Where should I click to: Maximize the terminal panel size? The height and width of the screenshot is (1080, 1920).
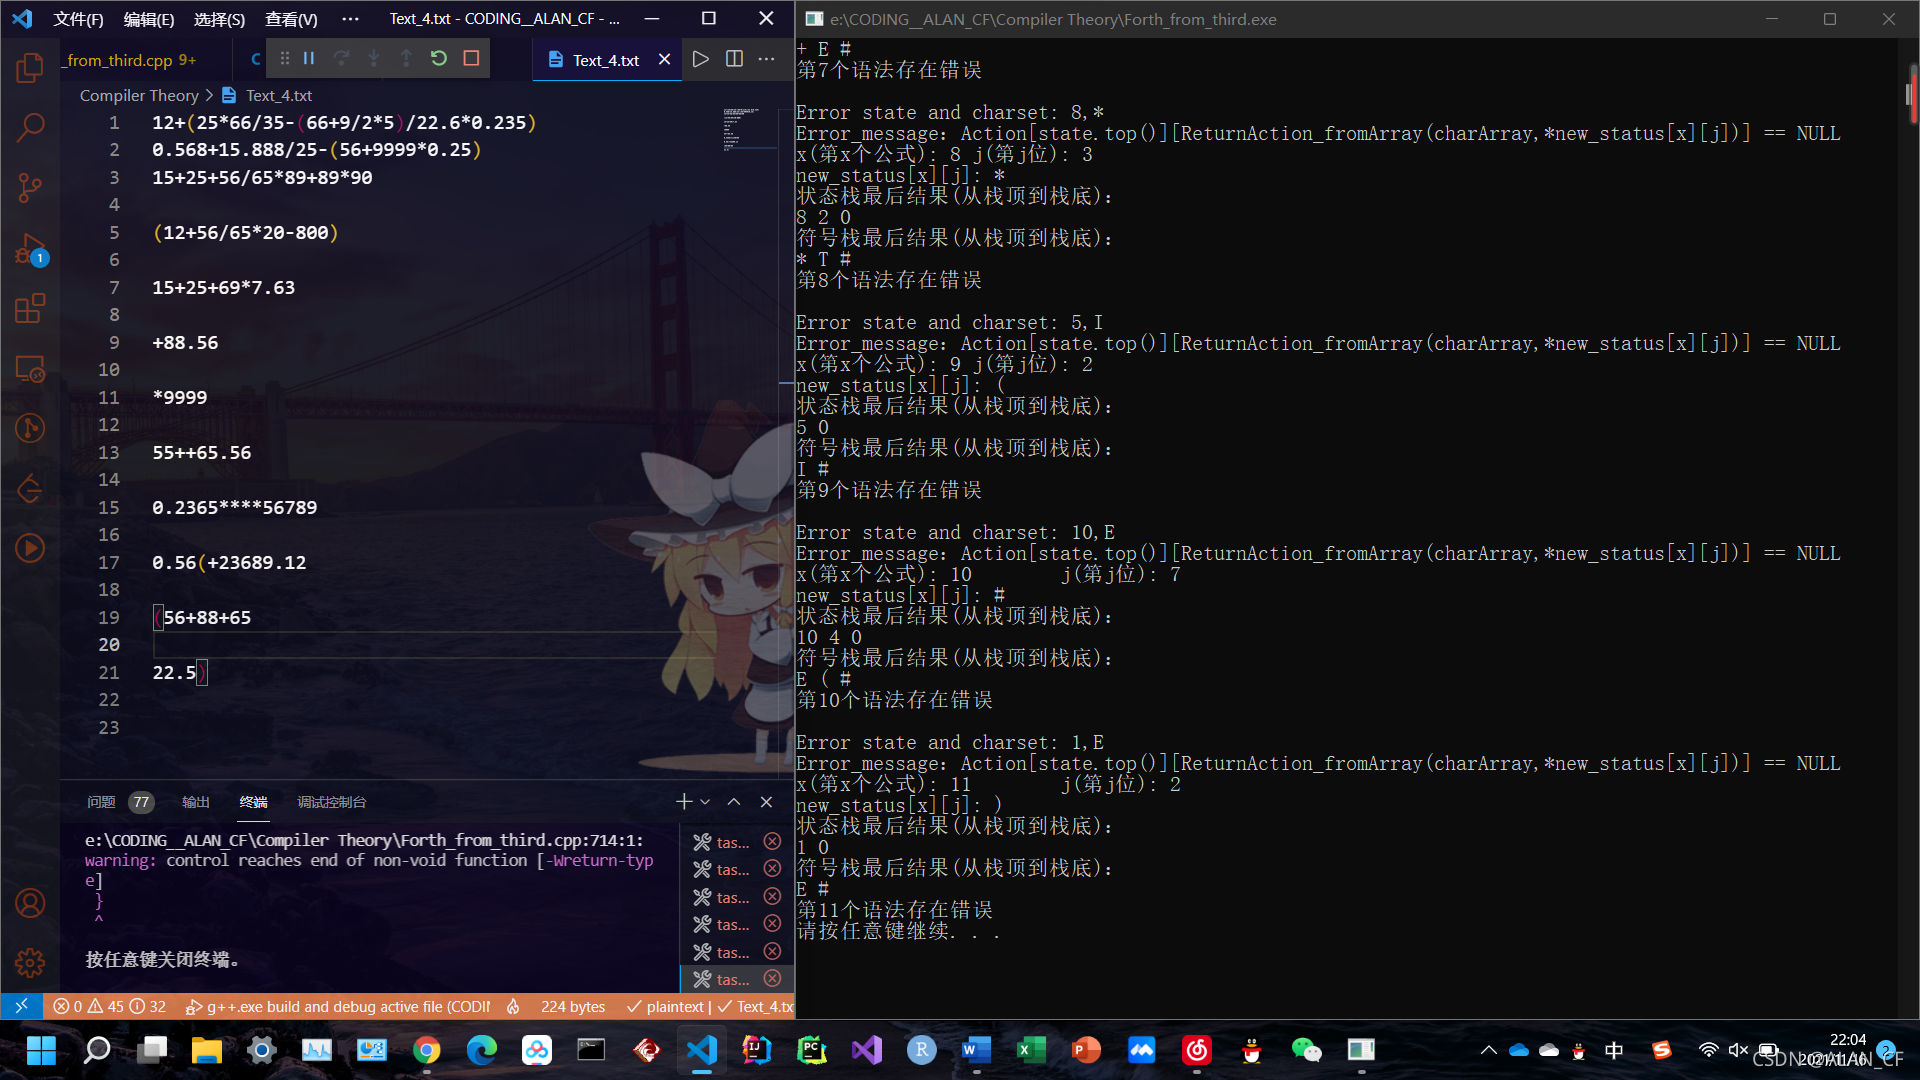pyautogui.click(x=734, y=802)
